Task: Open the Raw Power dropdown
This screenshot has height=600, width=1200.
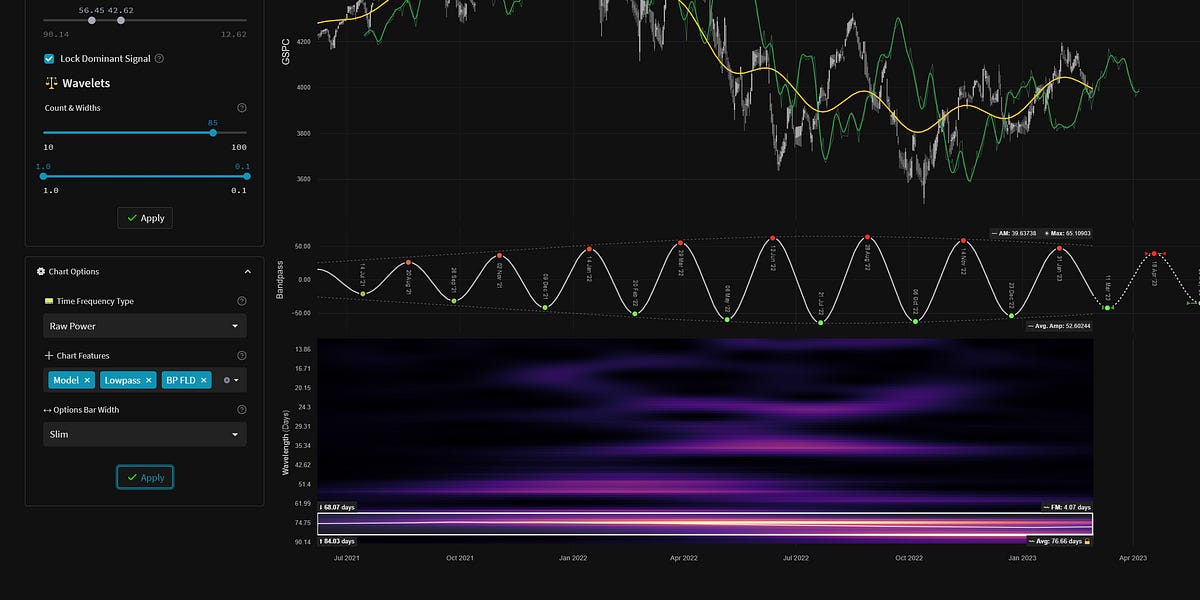Action: pyautogui.click(x=145, y=325)
